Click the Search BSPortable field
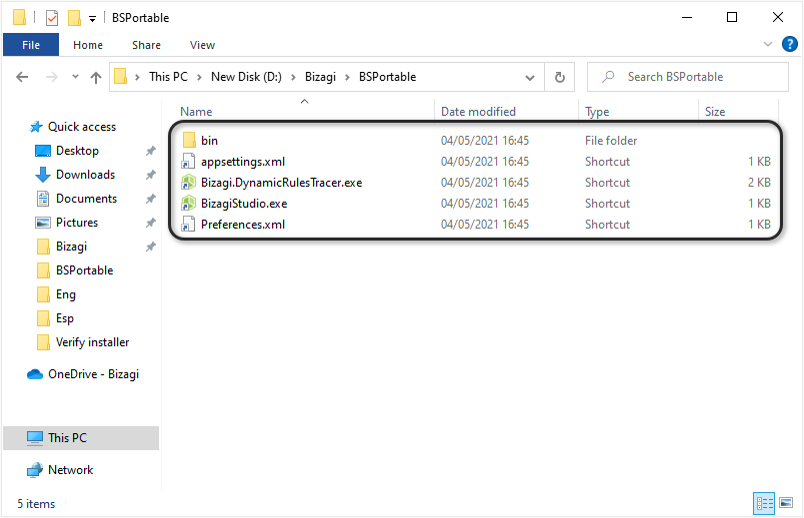Viewport: 804px width, 518px height. point(688,77)
